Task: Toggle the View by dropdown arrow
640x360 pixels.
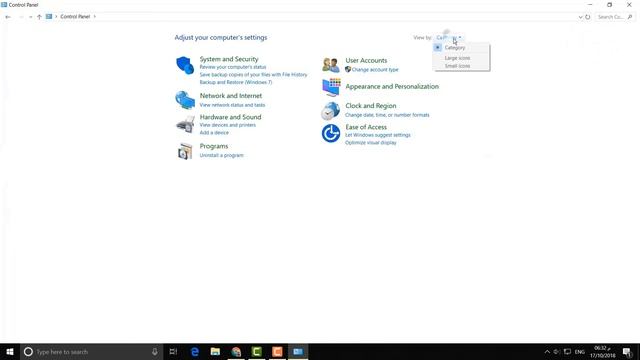Action: coord(460,38)
